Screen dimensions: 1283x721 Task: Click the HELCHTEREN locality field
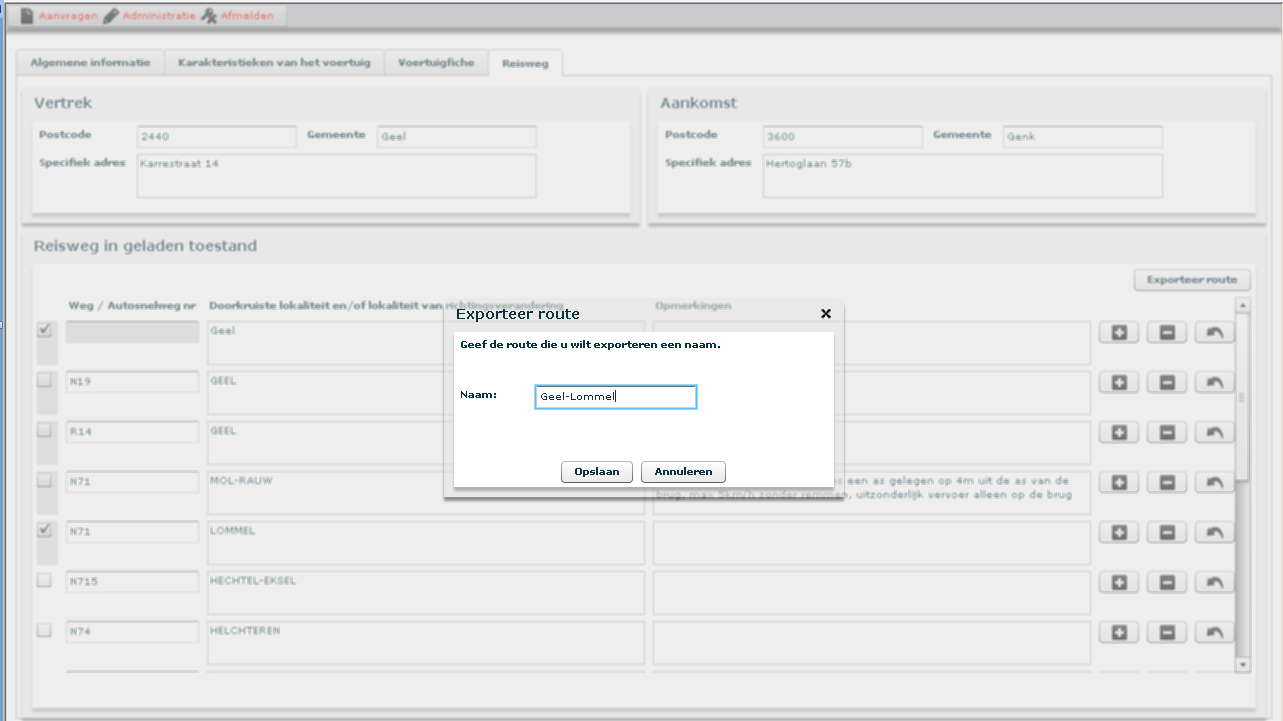click(426, 643)
